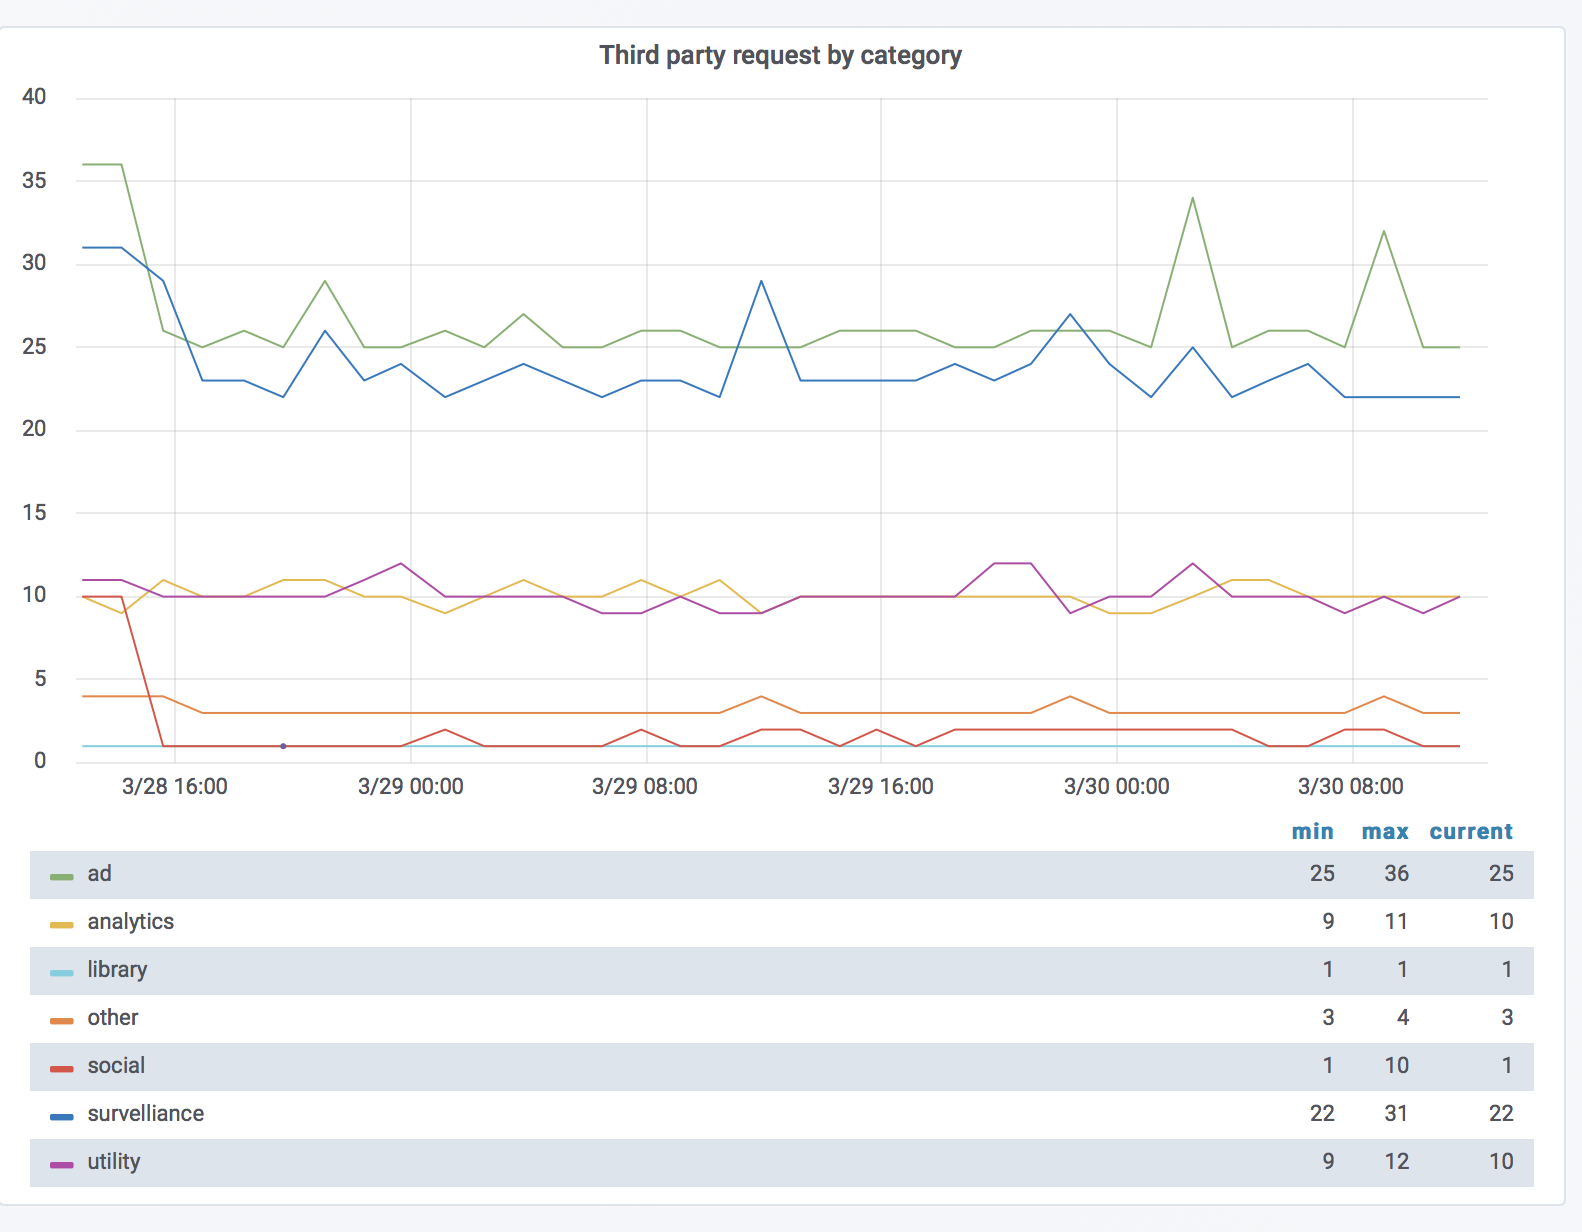
Task: Open color picker for social red swatch
Action: point(62,1069)
